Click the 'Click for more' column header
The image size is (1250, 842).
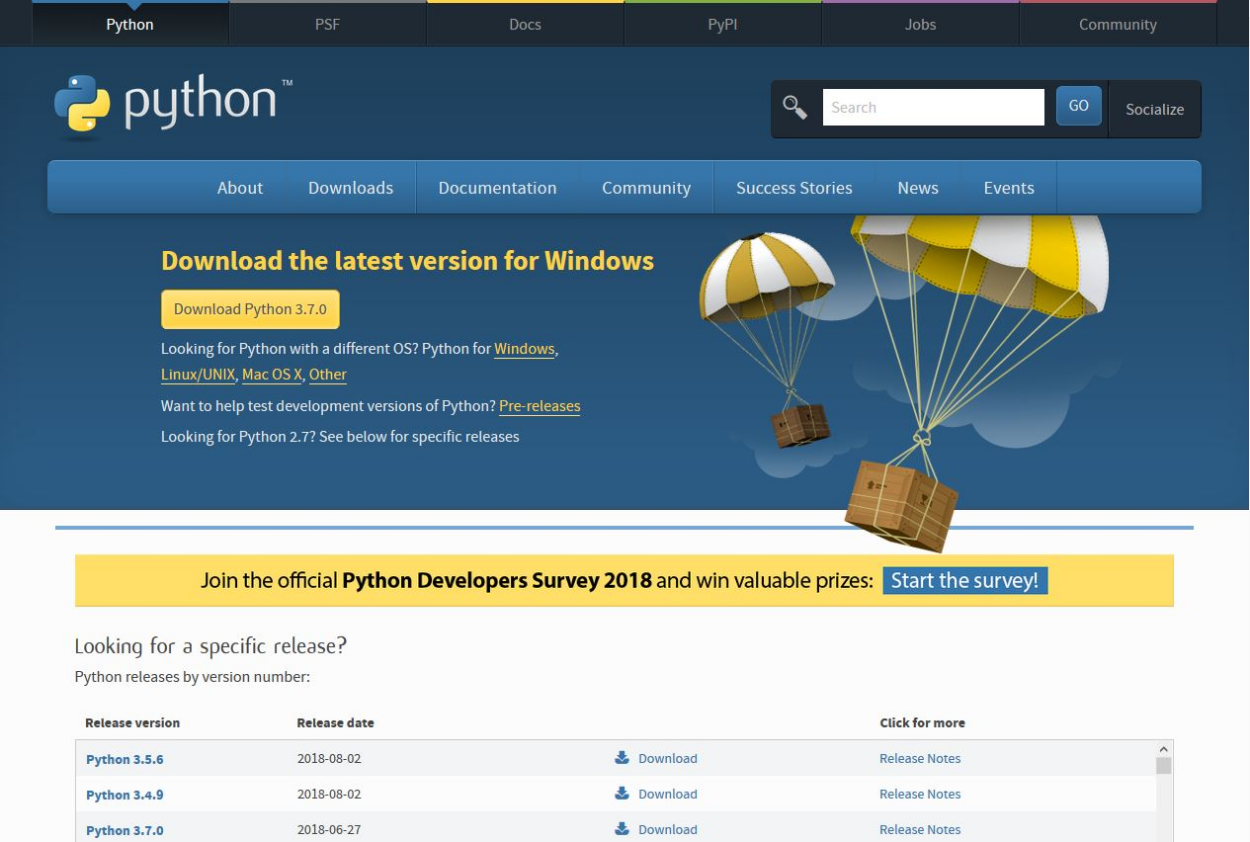tap(922, 722)
